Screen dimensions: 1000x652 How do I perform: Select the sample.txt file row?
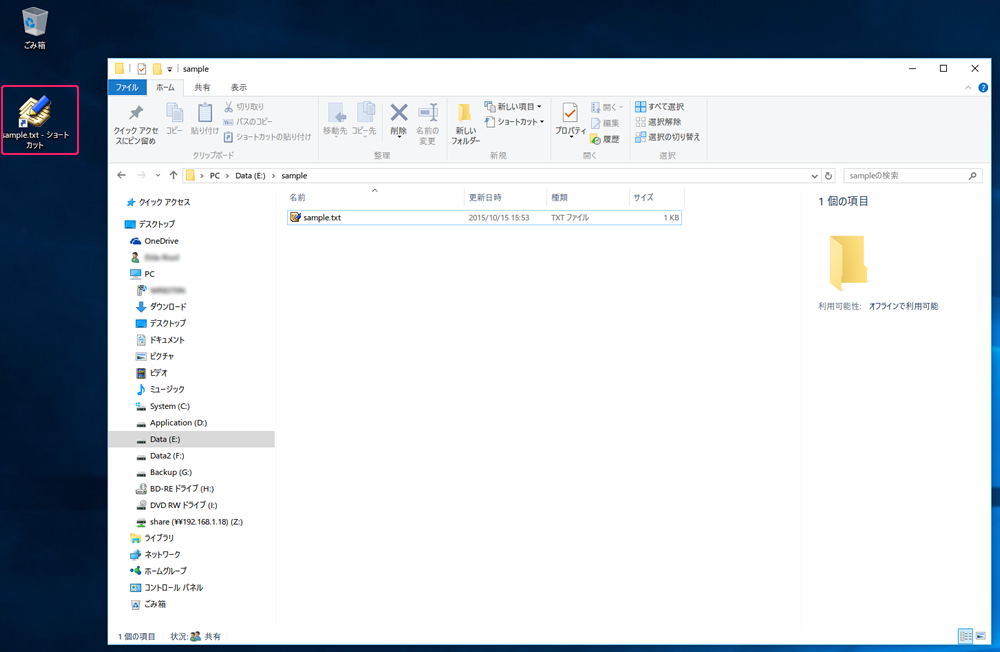pos(485,218)
